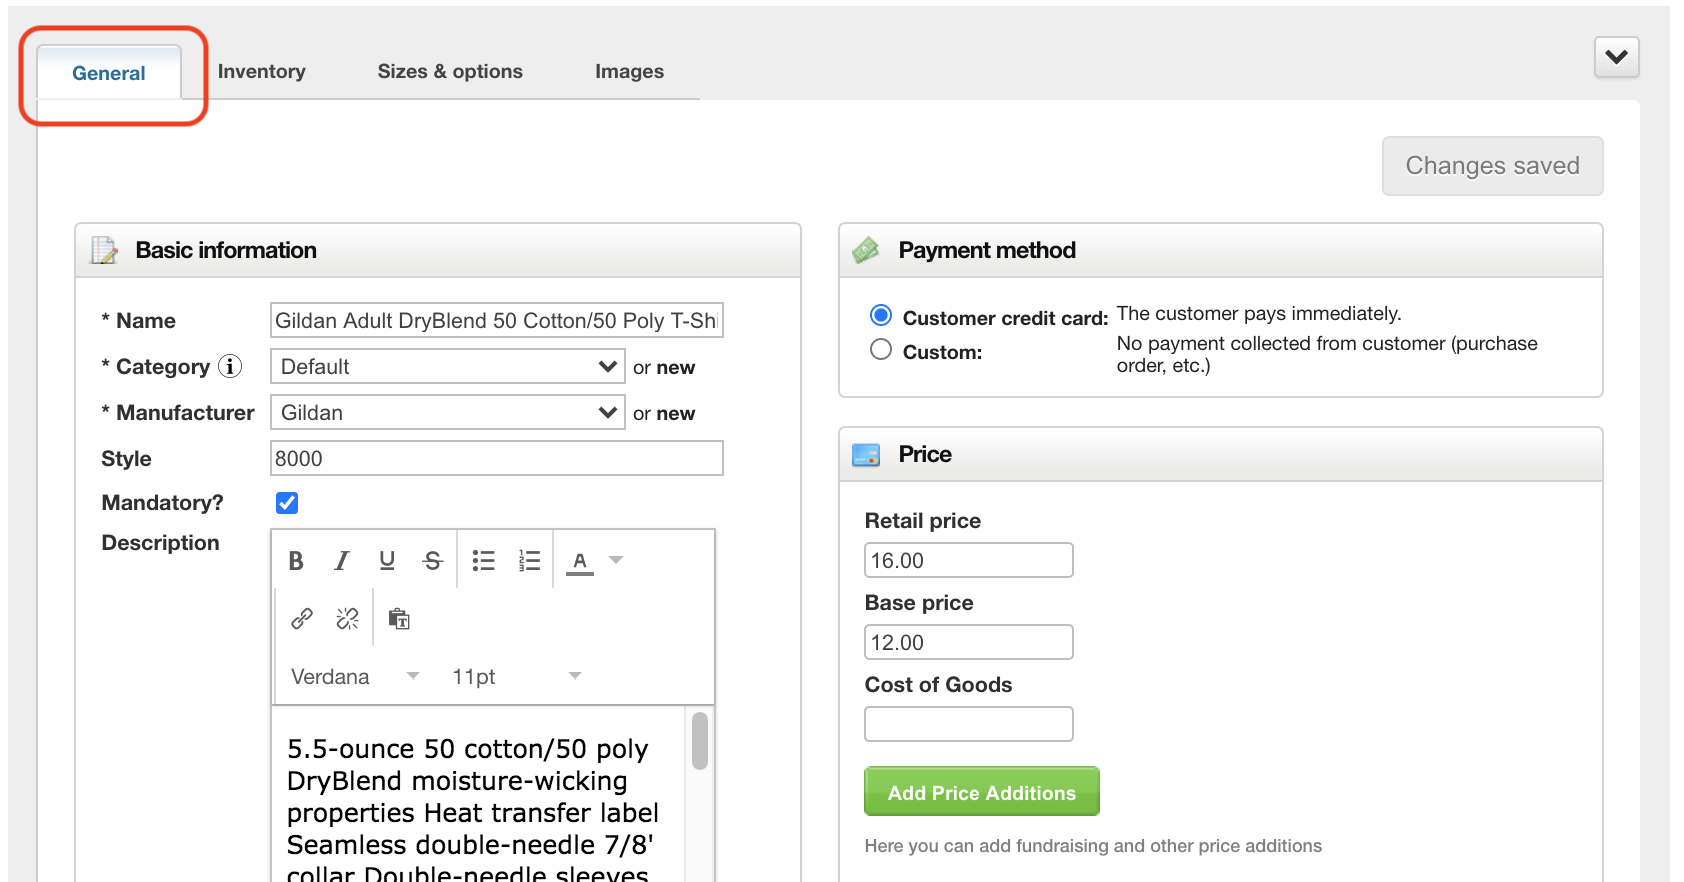Apply strikethrough in description editor

pos(432,561)
